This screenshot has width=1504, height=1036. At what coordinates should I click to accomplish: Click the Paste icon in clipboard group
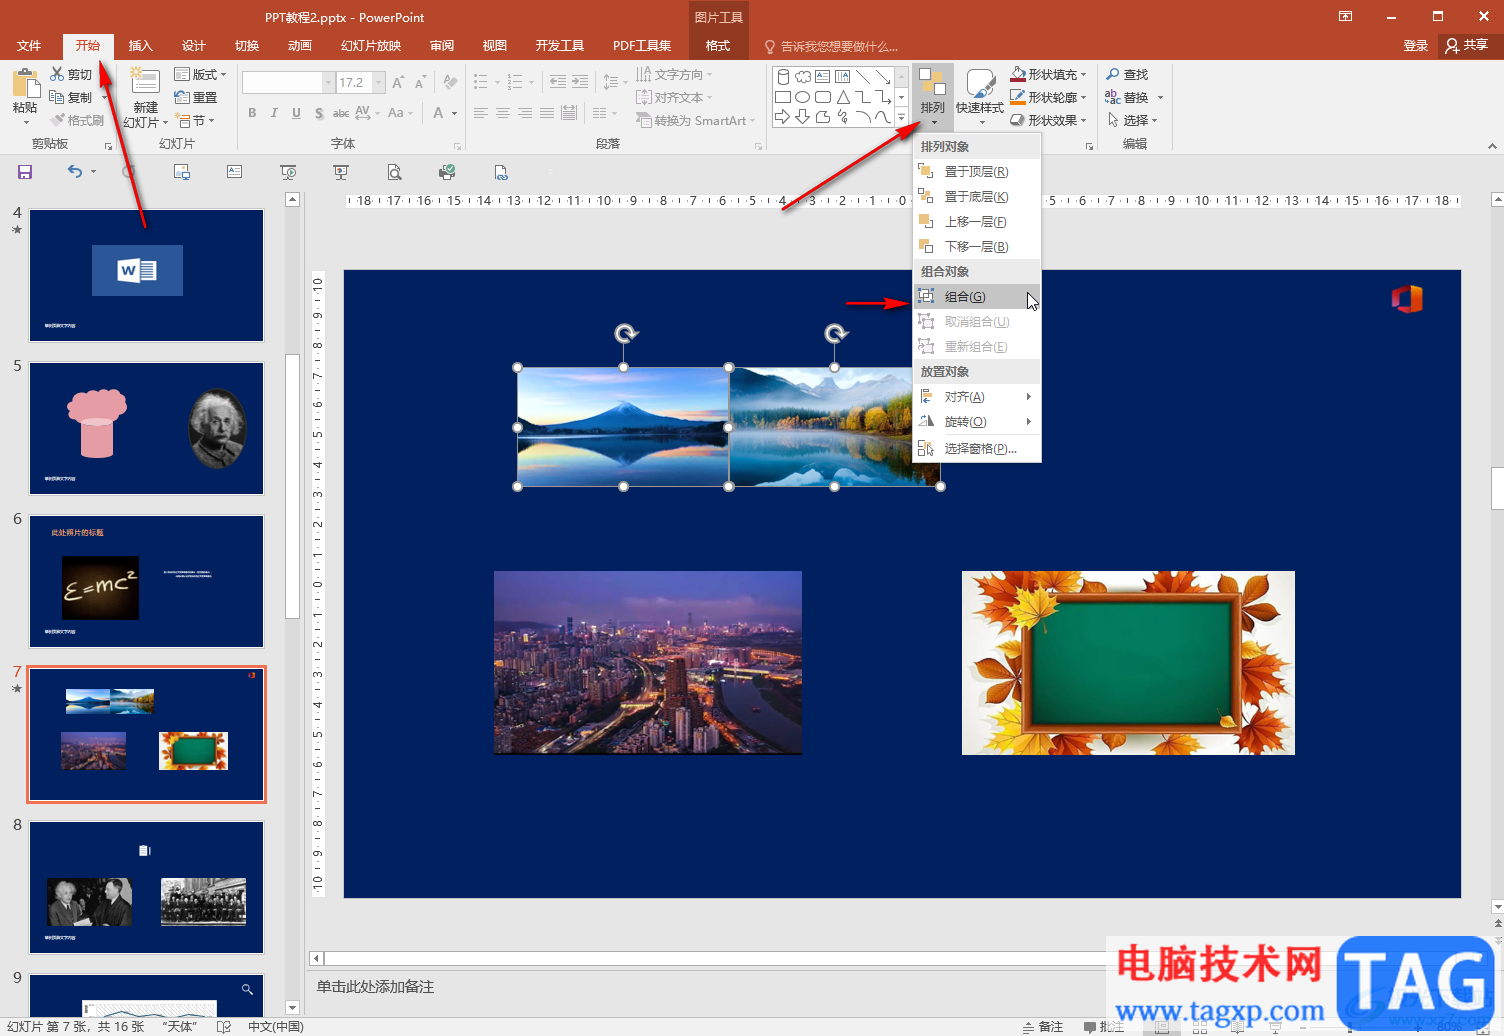coord(25,83)
